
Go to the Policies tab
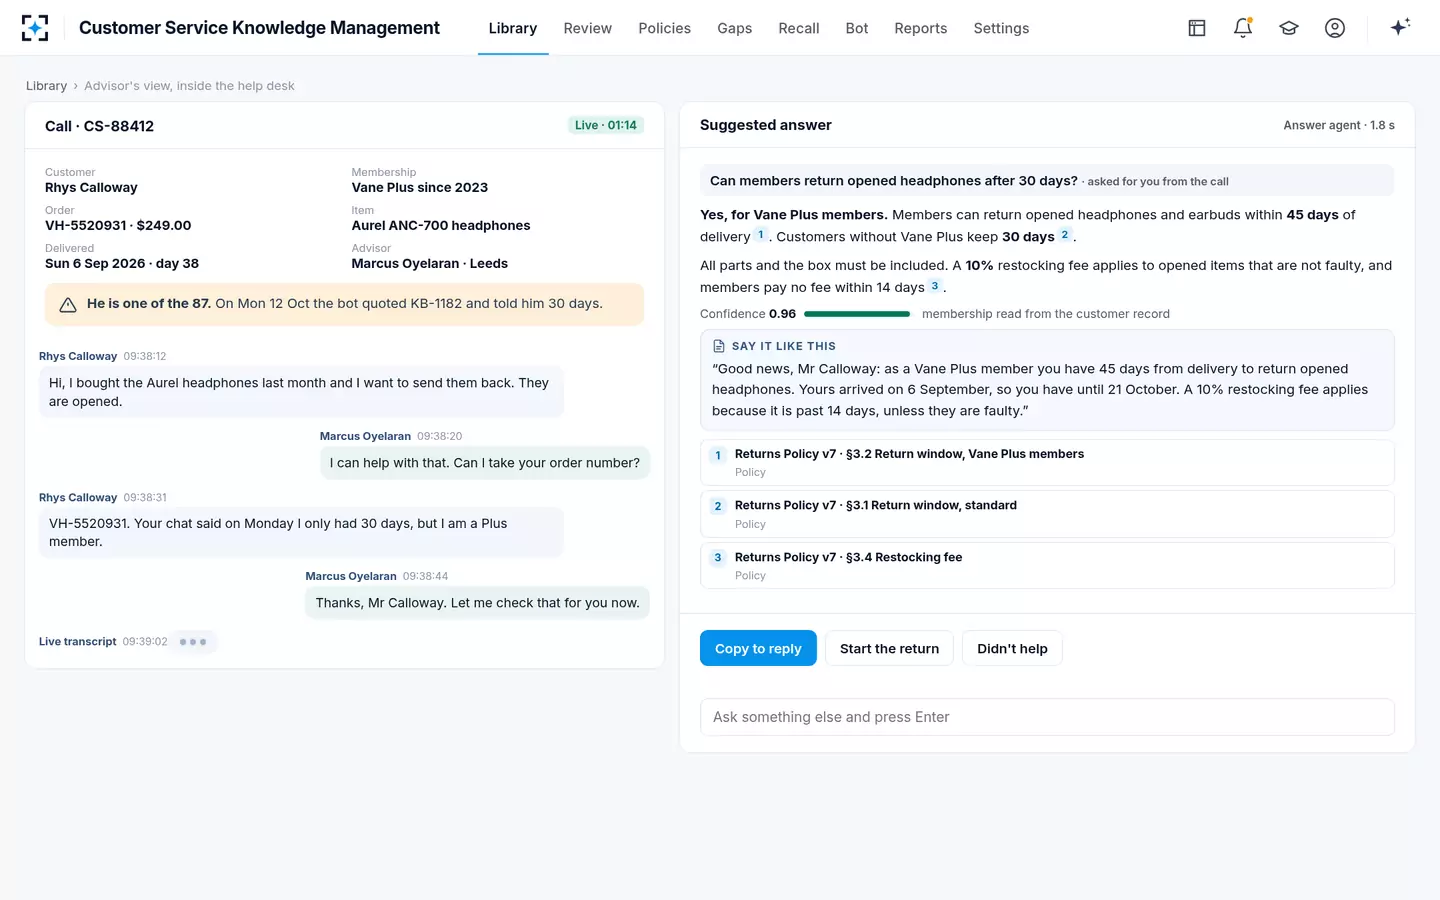click(665, 28)
